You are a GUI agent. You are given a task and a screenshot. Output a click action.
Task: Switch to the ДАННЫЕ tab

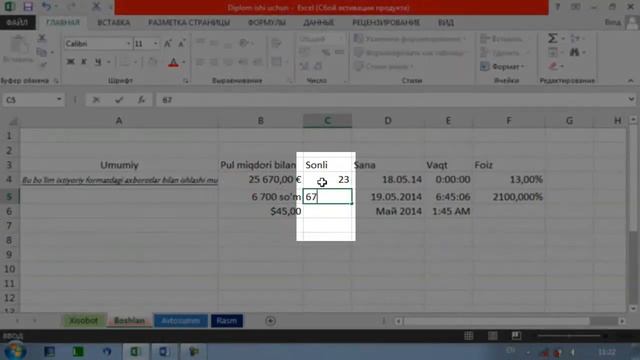point(318,22)
